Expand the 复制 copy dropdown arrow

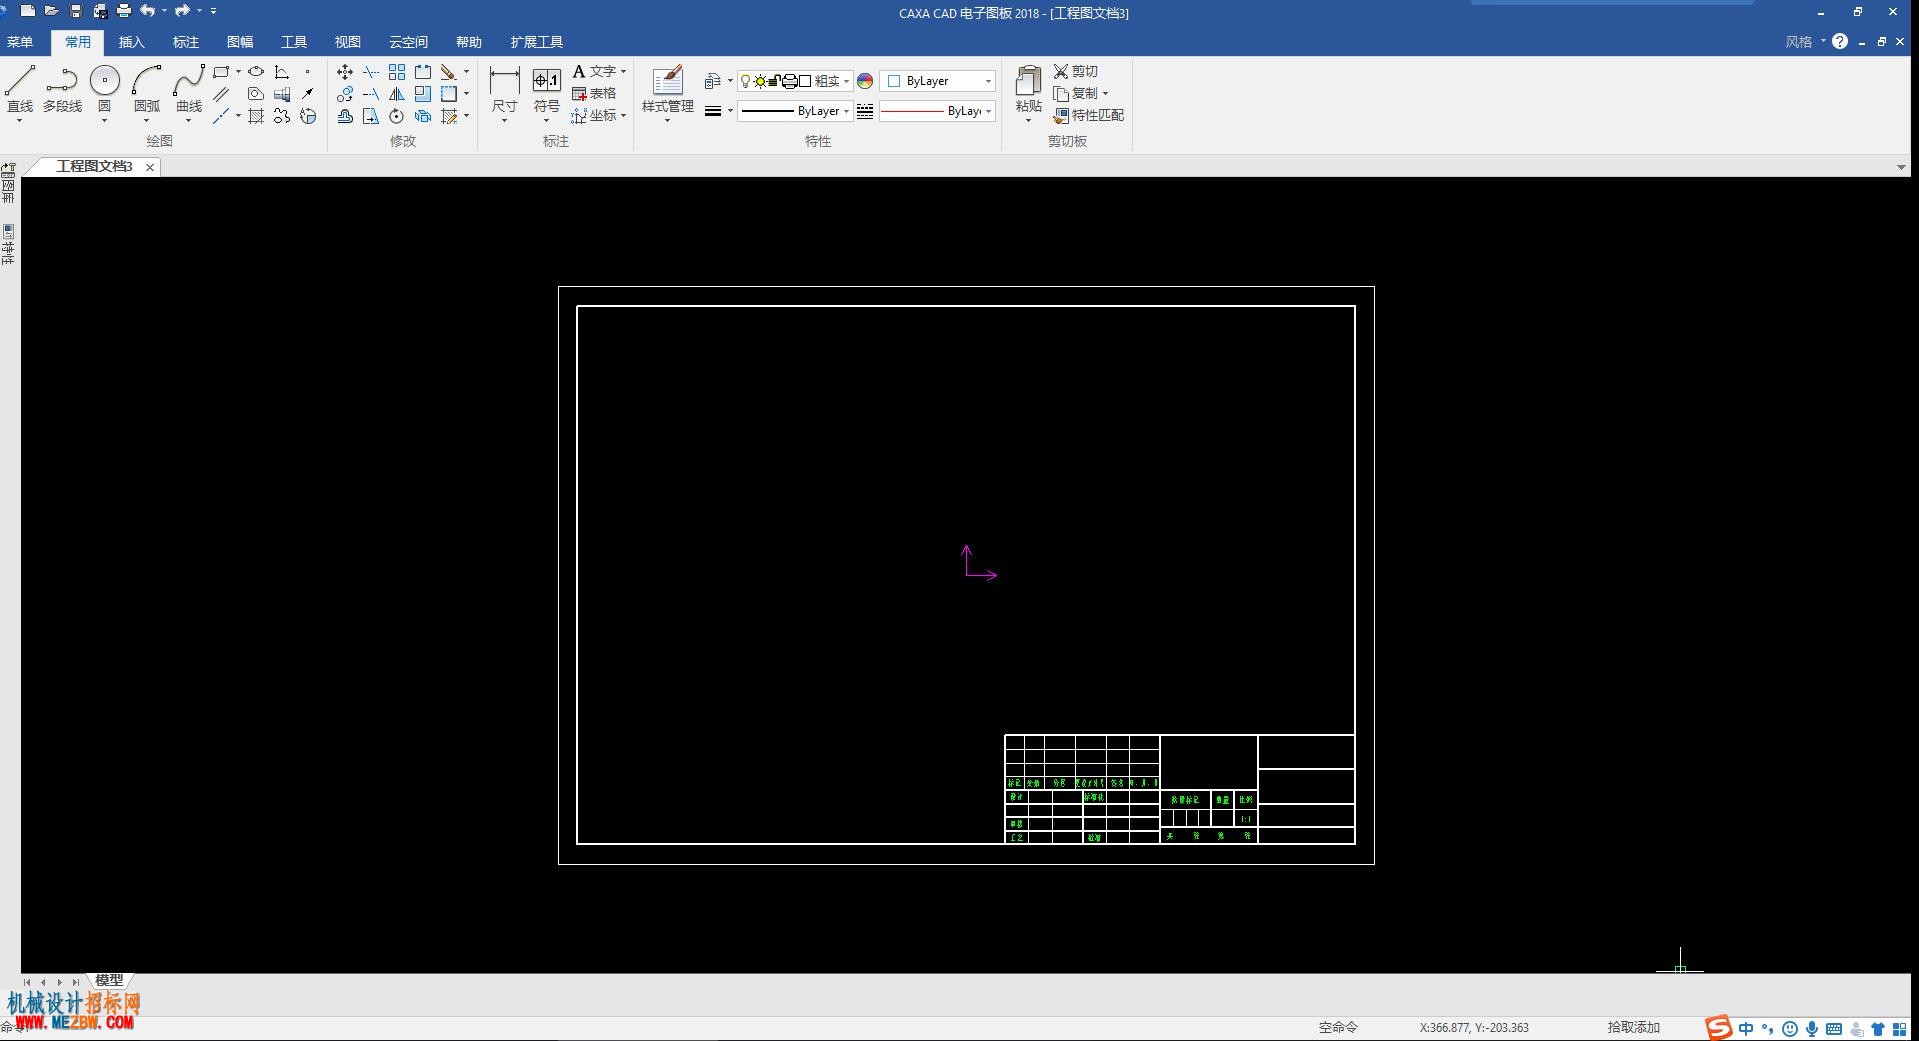coord(1105,94)
